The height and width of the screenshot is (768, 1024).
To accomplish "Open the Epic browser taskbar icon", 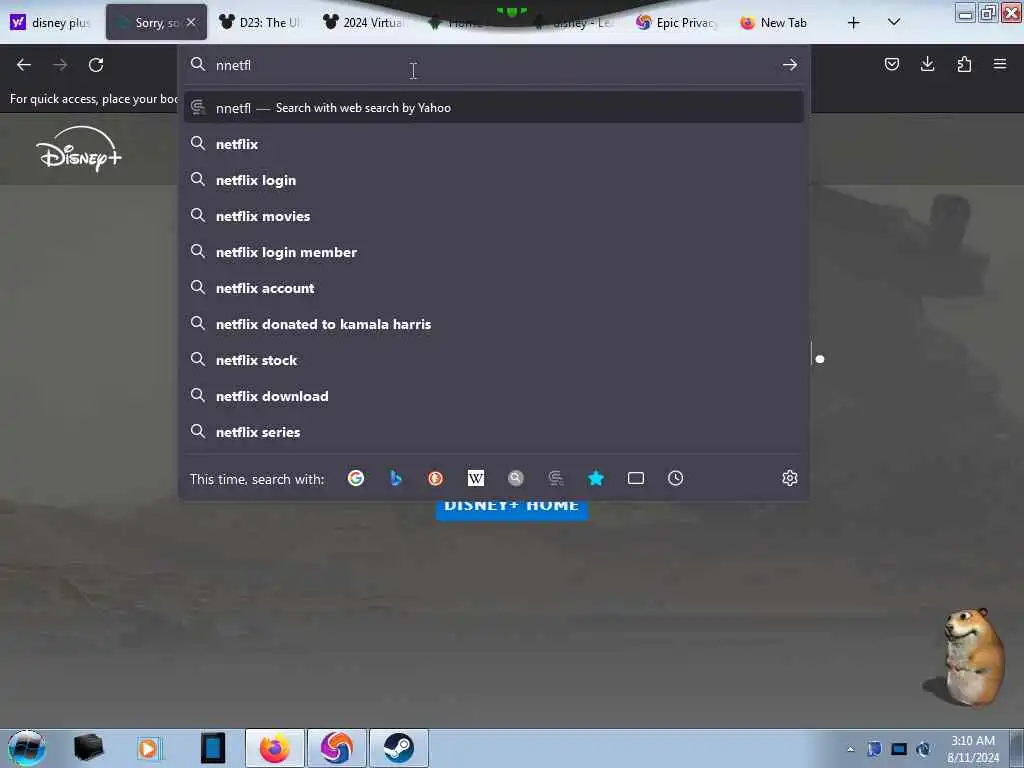I will click(337, 748).
